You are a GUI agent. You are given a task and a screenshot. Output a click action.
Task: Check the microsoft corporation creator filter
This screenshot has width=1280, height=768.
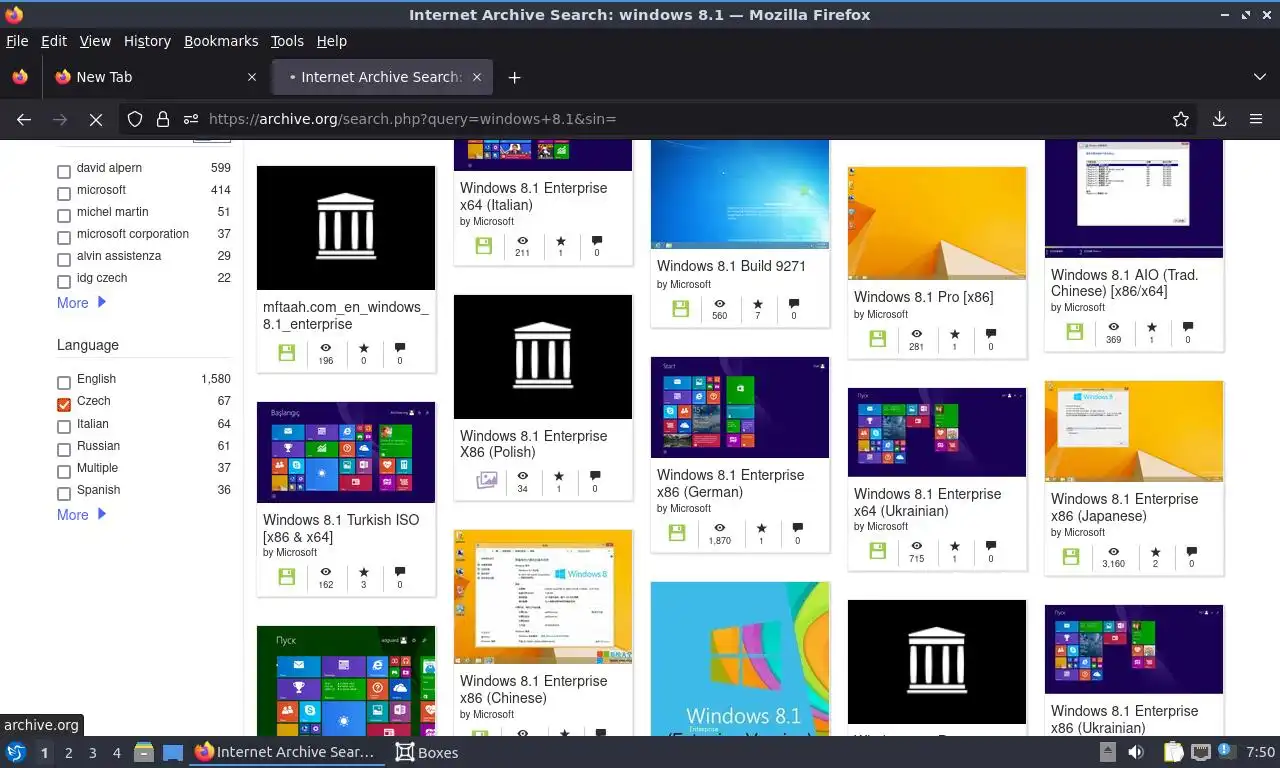click(x=64, y=237)
